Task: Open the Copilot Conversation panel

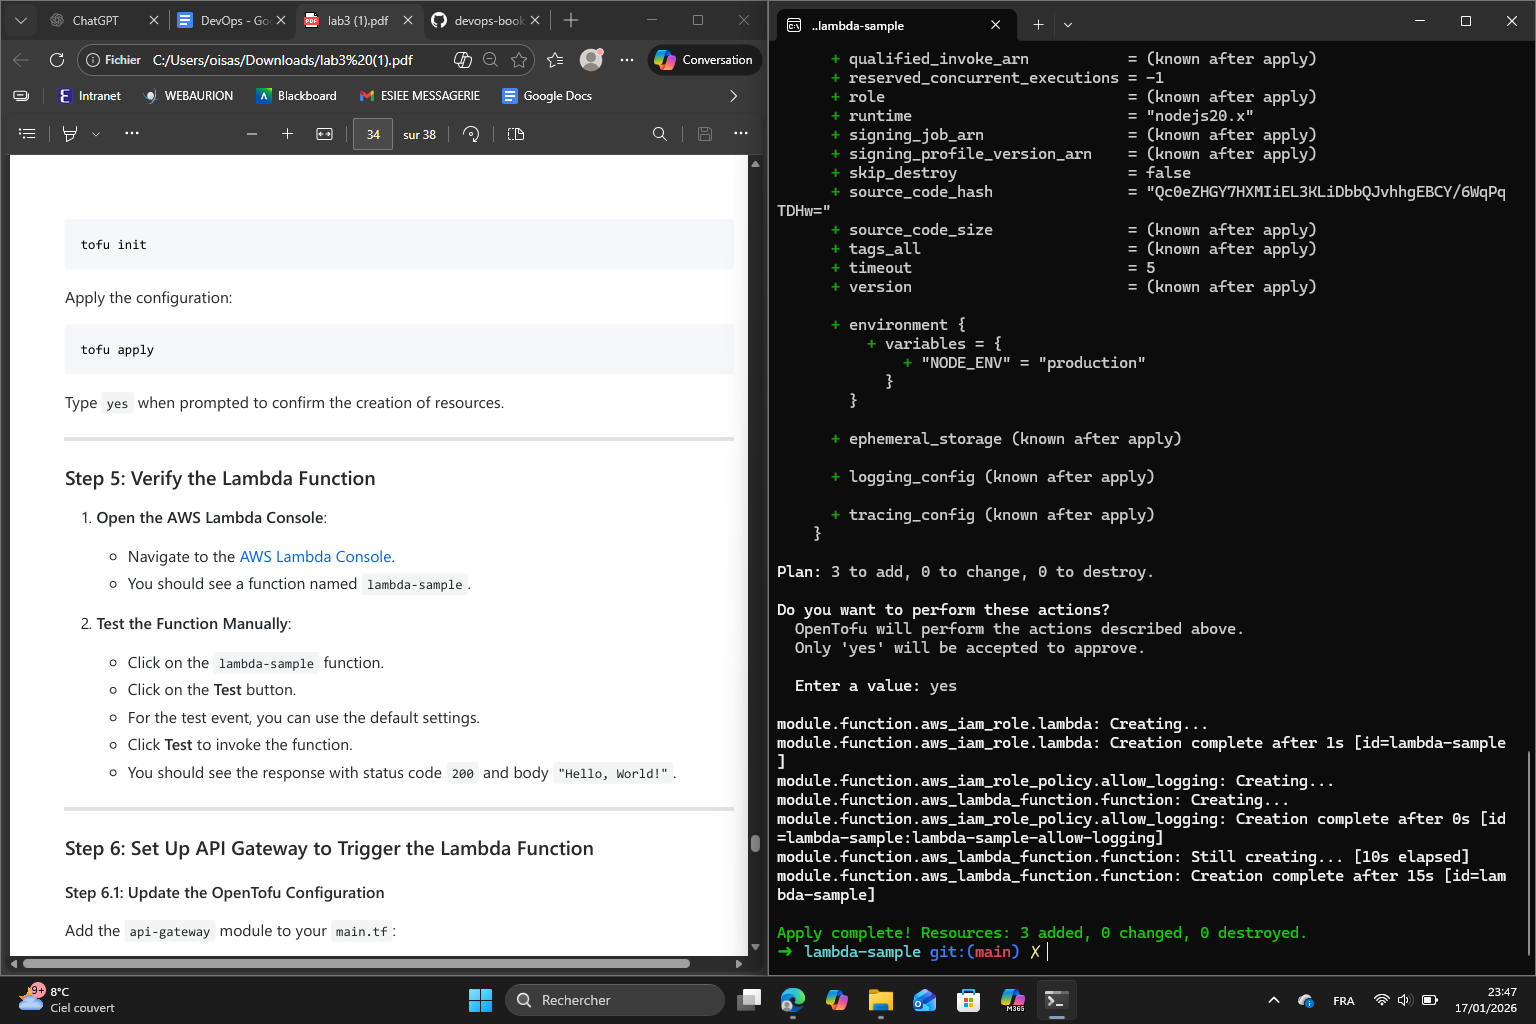Action: (x=704, y=59)
